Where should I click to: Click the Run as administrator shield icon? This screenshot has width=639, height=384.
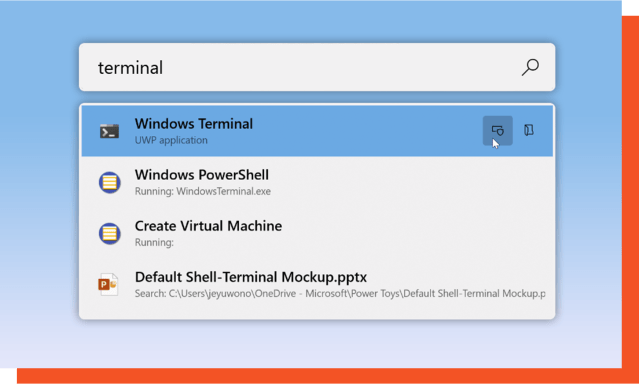point(498,130)
